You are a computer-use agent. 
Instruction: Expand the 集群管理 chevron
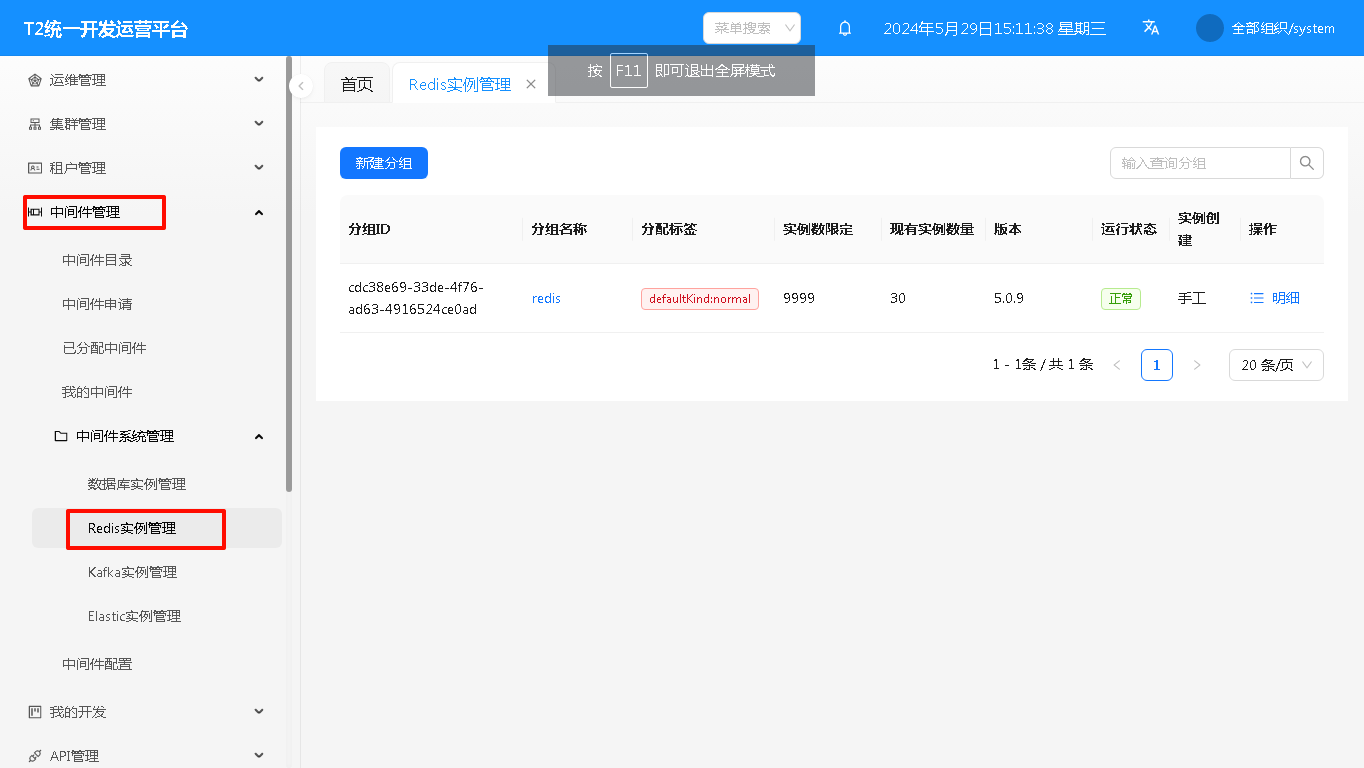(x=259, y=124)
